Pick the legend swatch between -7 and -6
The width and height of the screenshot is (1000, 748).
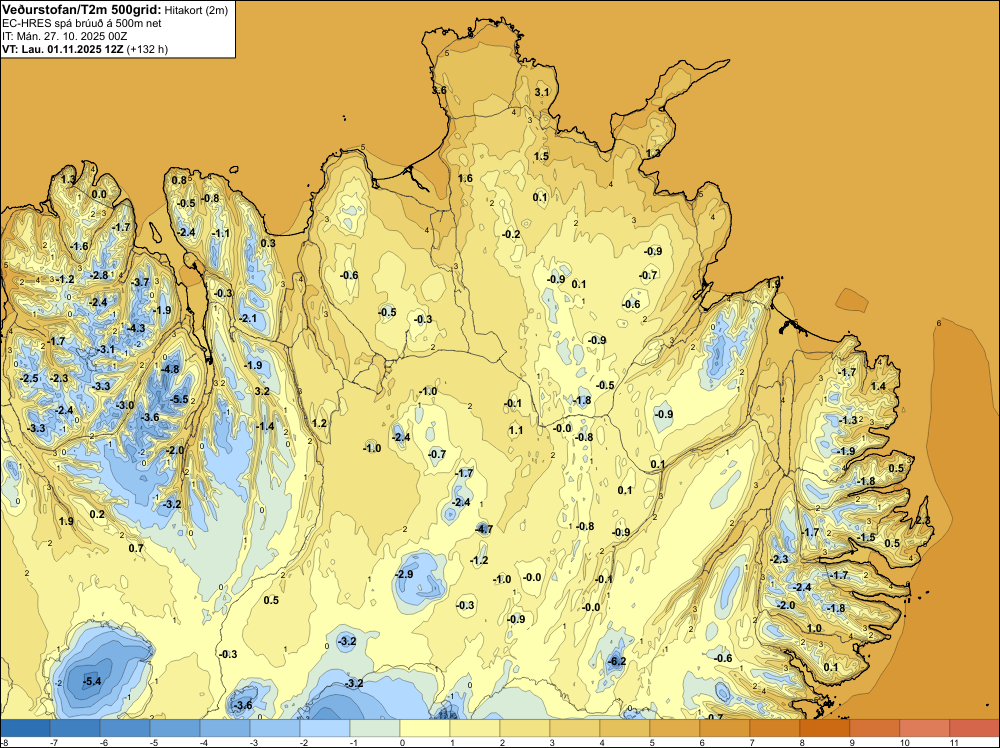[75, 728]
